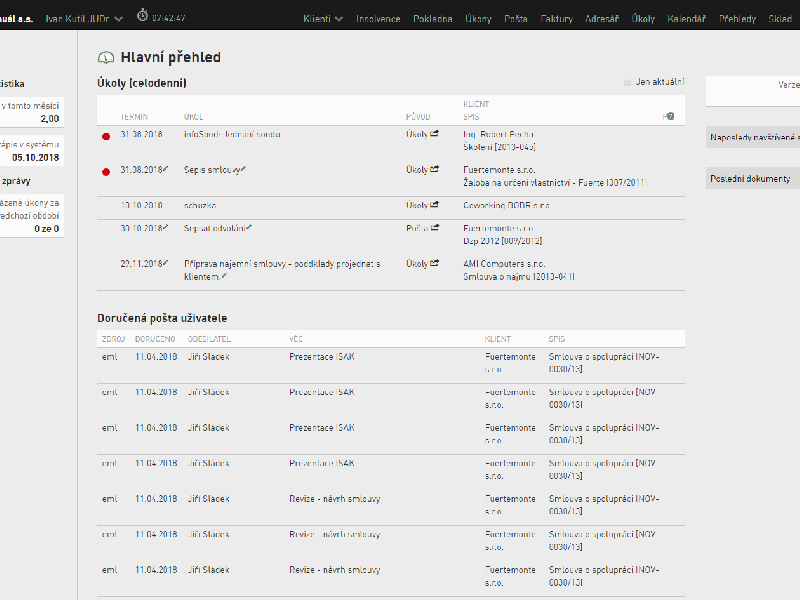
Task: Click the icon in the tasks table header corner
Action: coord(669,116)
